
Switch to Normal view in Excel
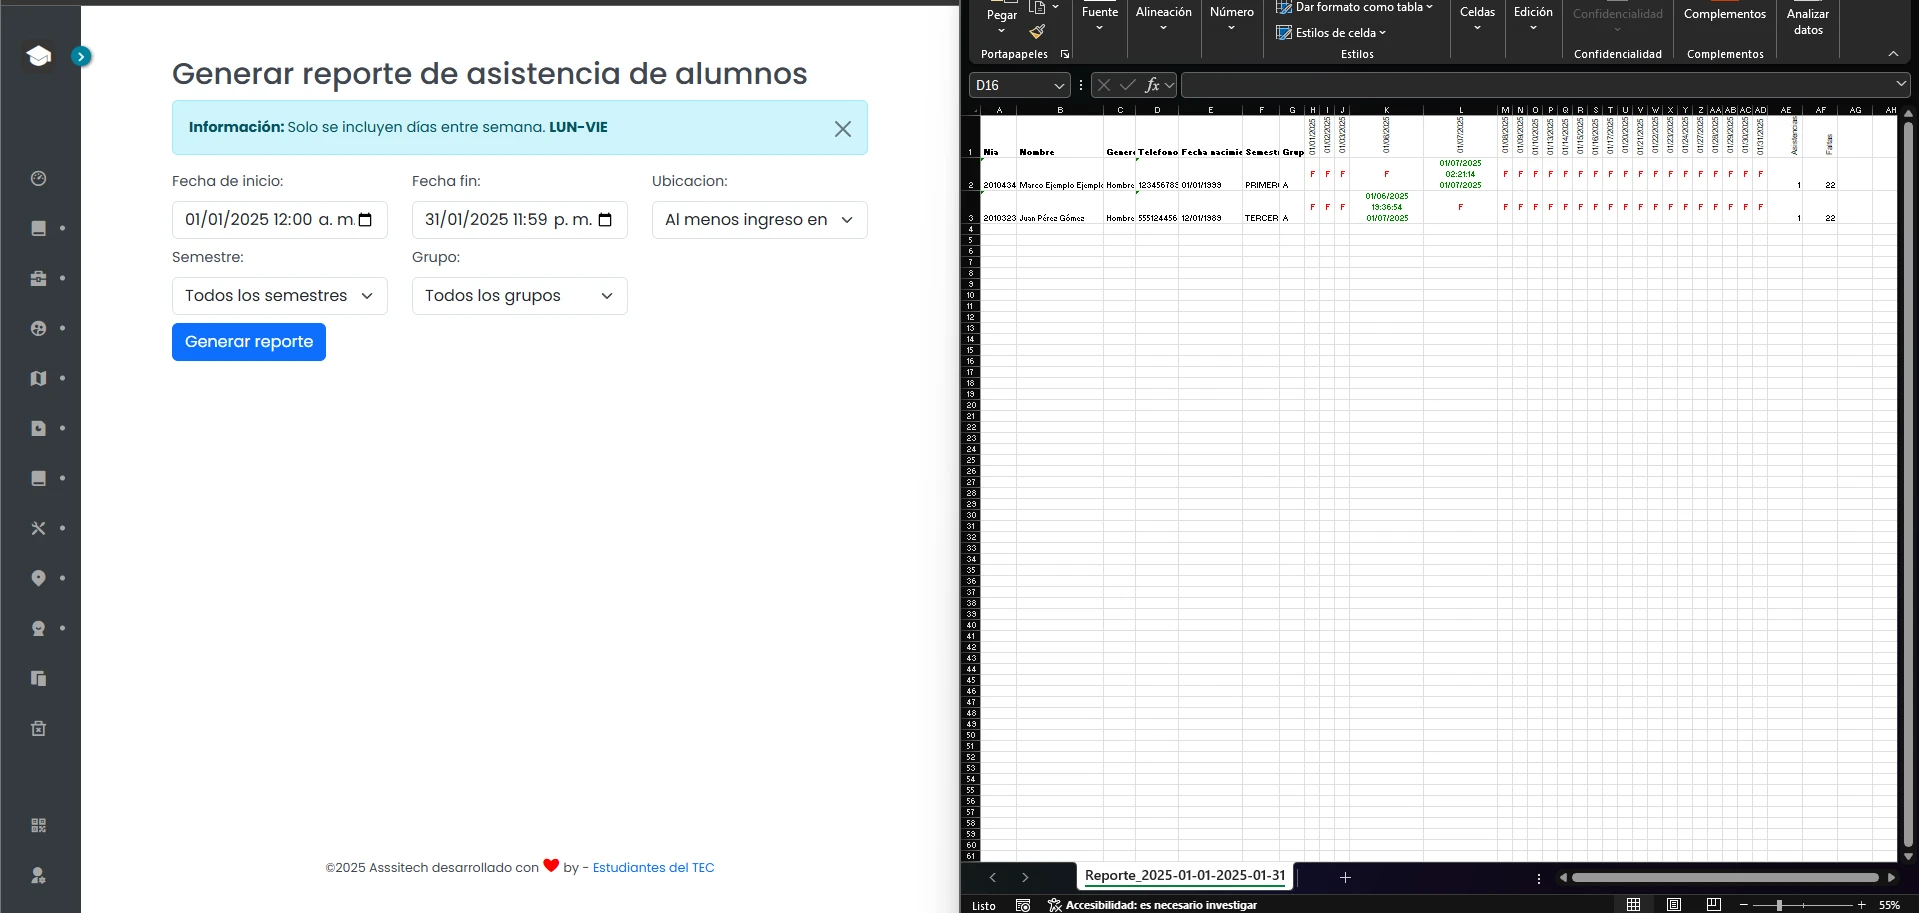tap(1633, 905)
